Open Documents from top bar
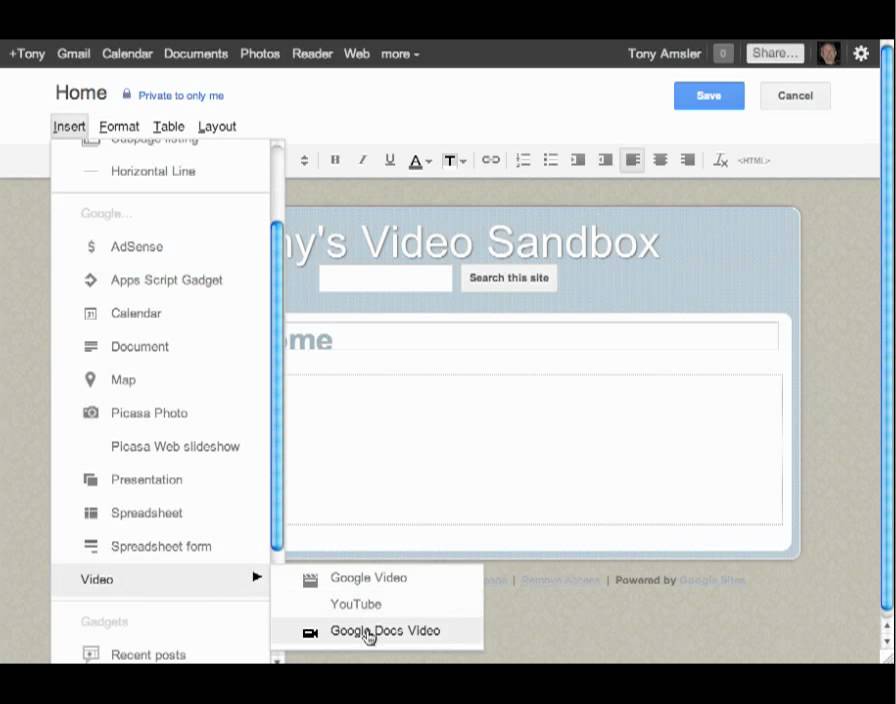The image size is (896, 704). tap(196, 54)
